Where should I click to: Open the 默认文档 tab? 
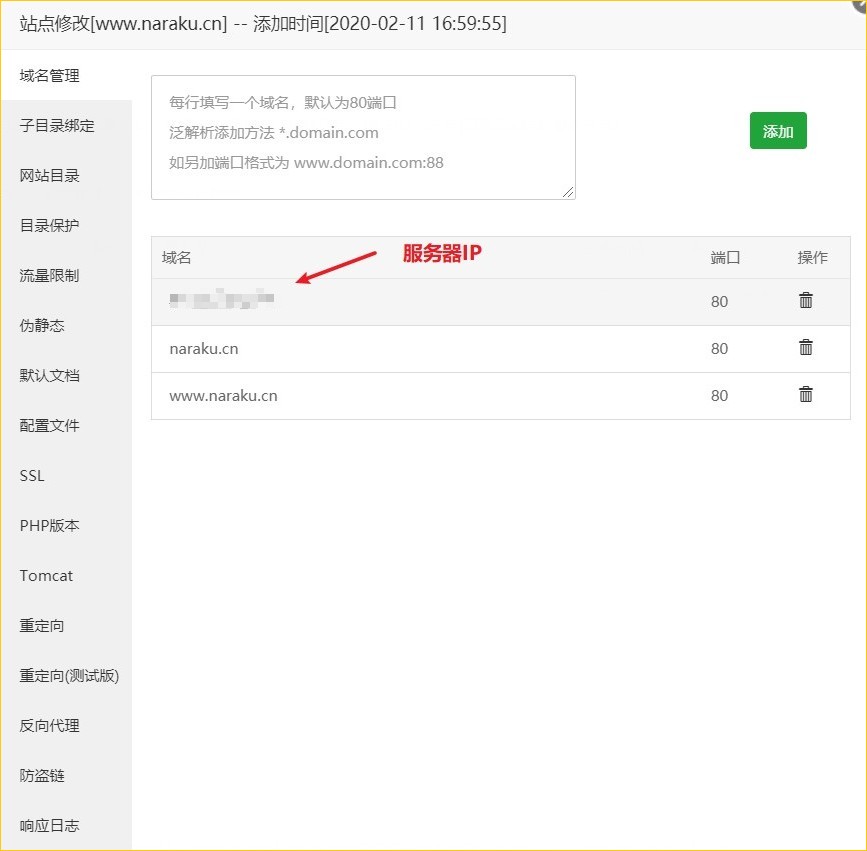pyautogui.click(x=66, y=375)
